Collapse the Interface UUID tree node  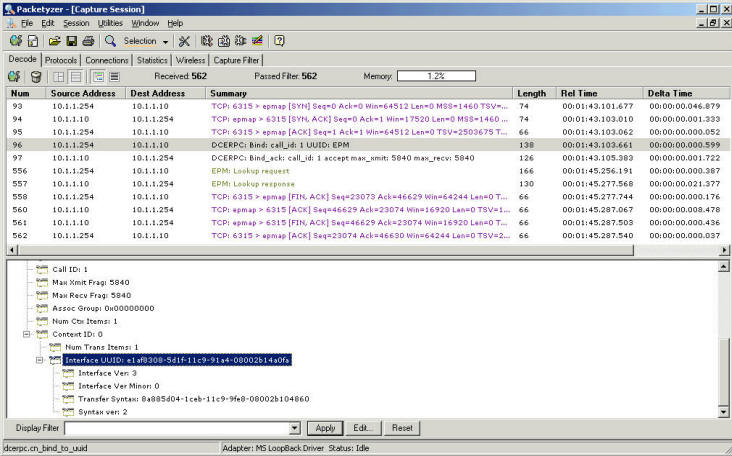click(40, 360)
